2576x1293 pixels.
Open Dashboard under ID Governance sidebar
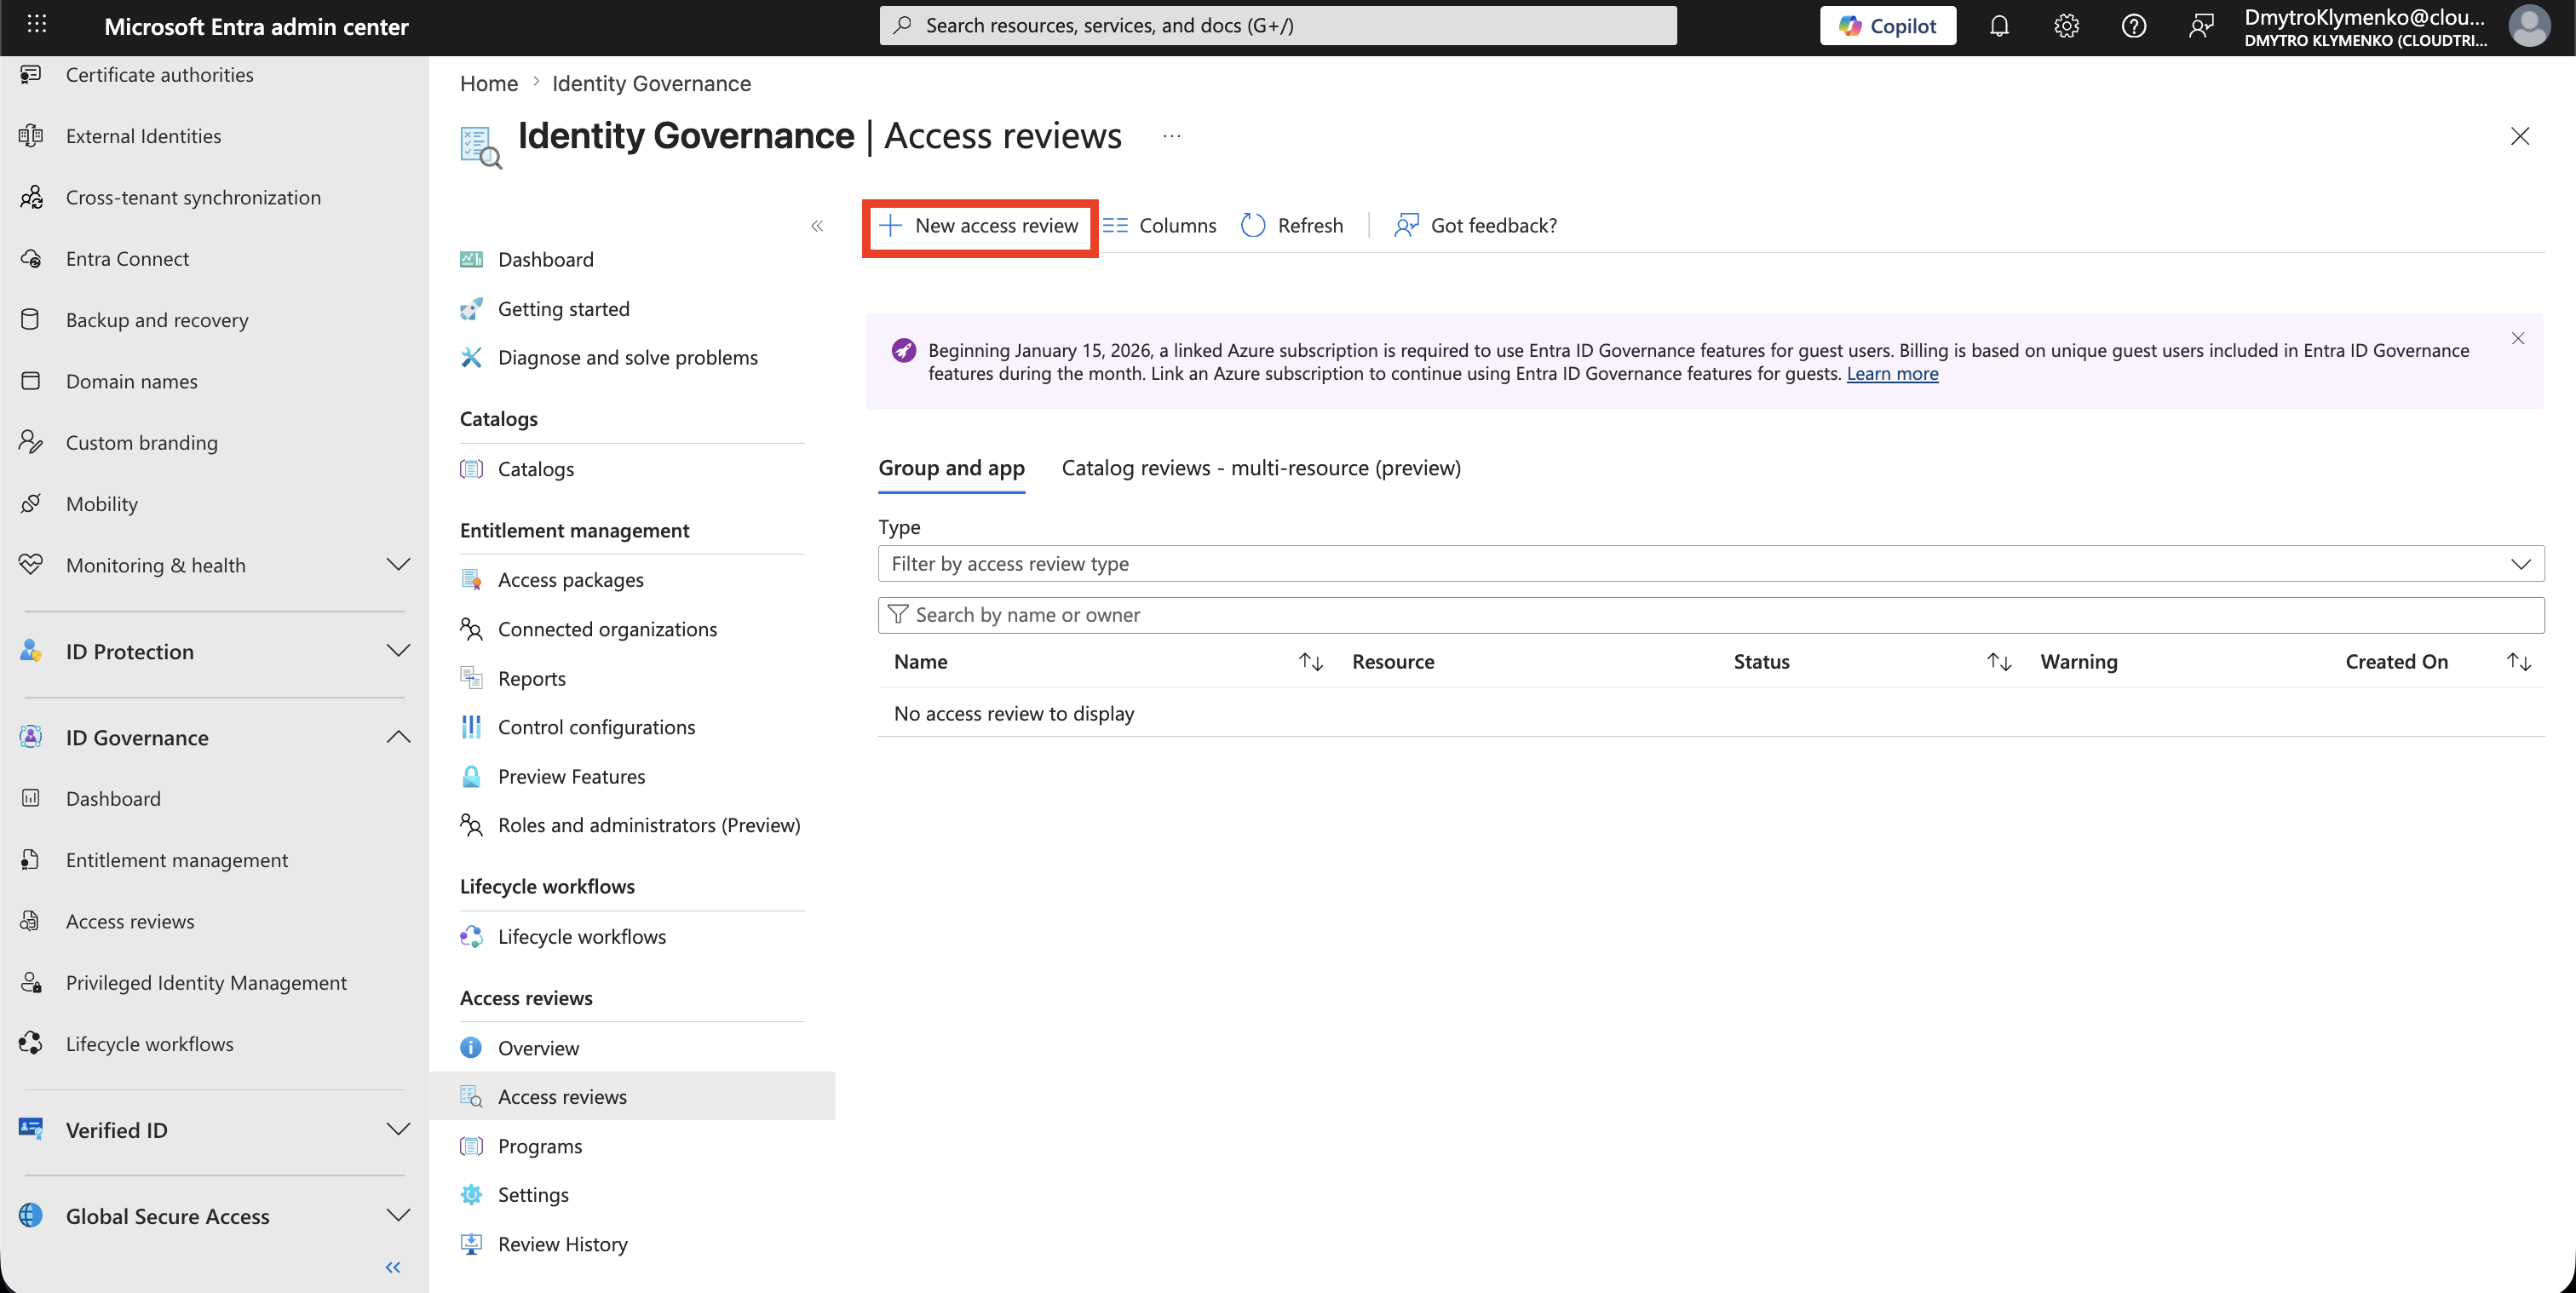(113, 798)
